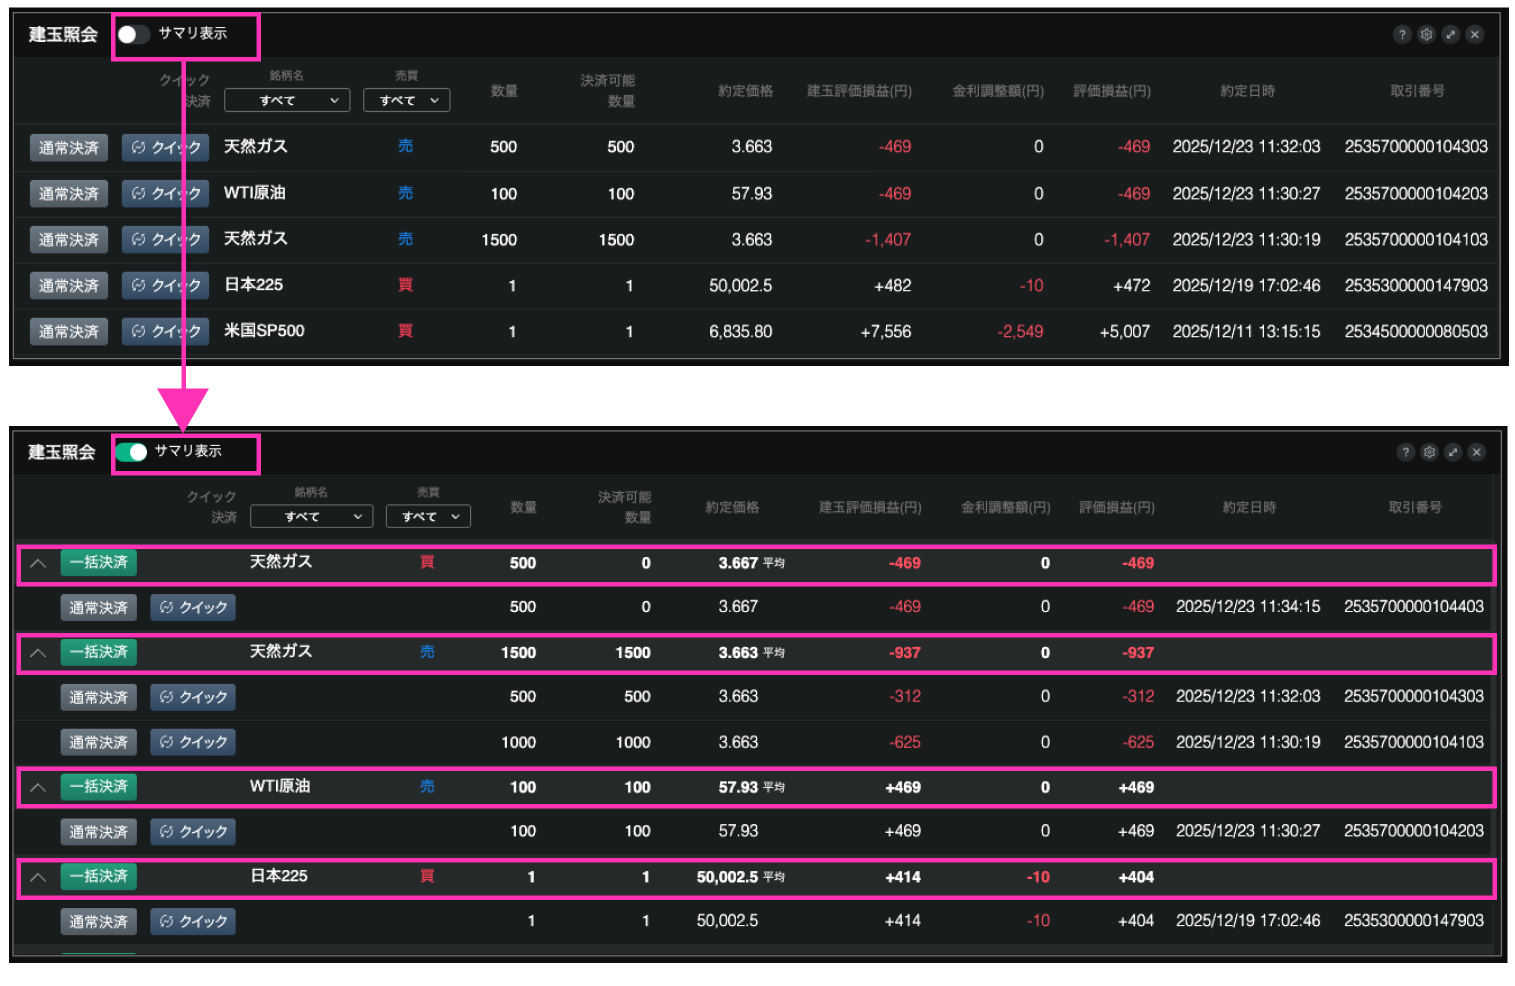1515x986 pixels.
Task: Turn on the disabled サマリ表示 switch
Action: 133,35
